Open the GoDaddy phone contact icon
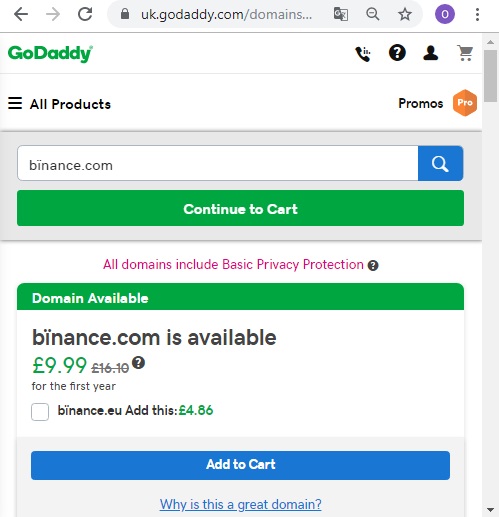 tap(363, 54)
